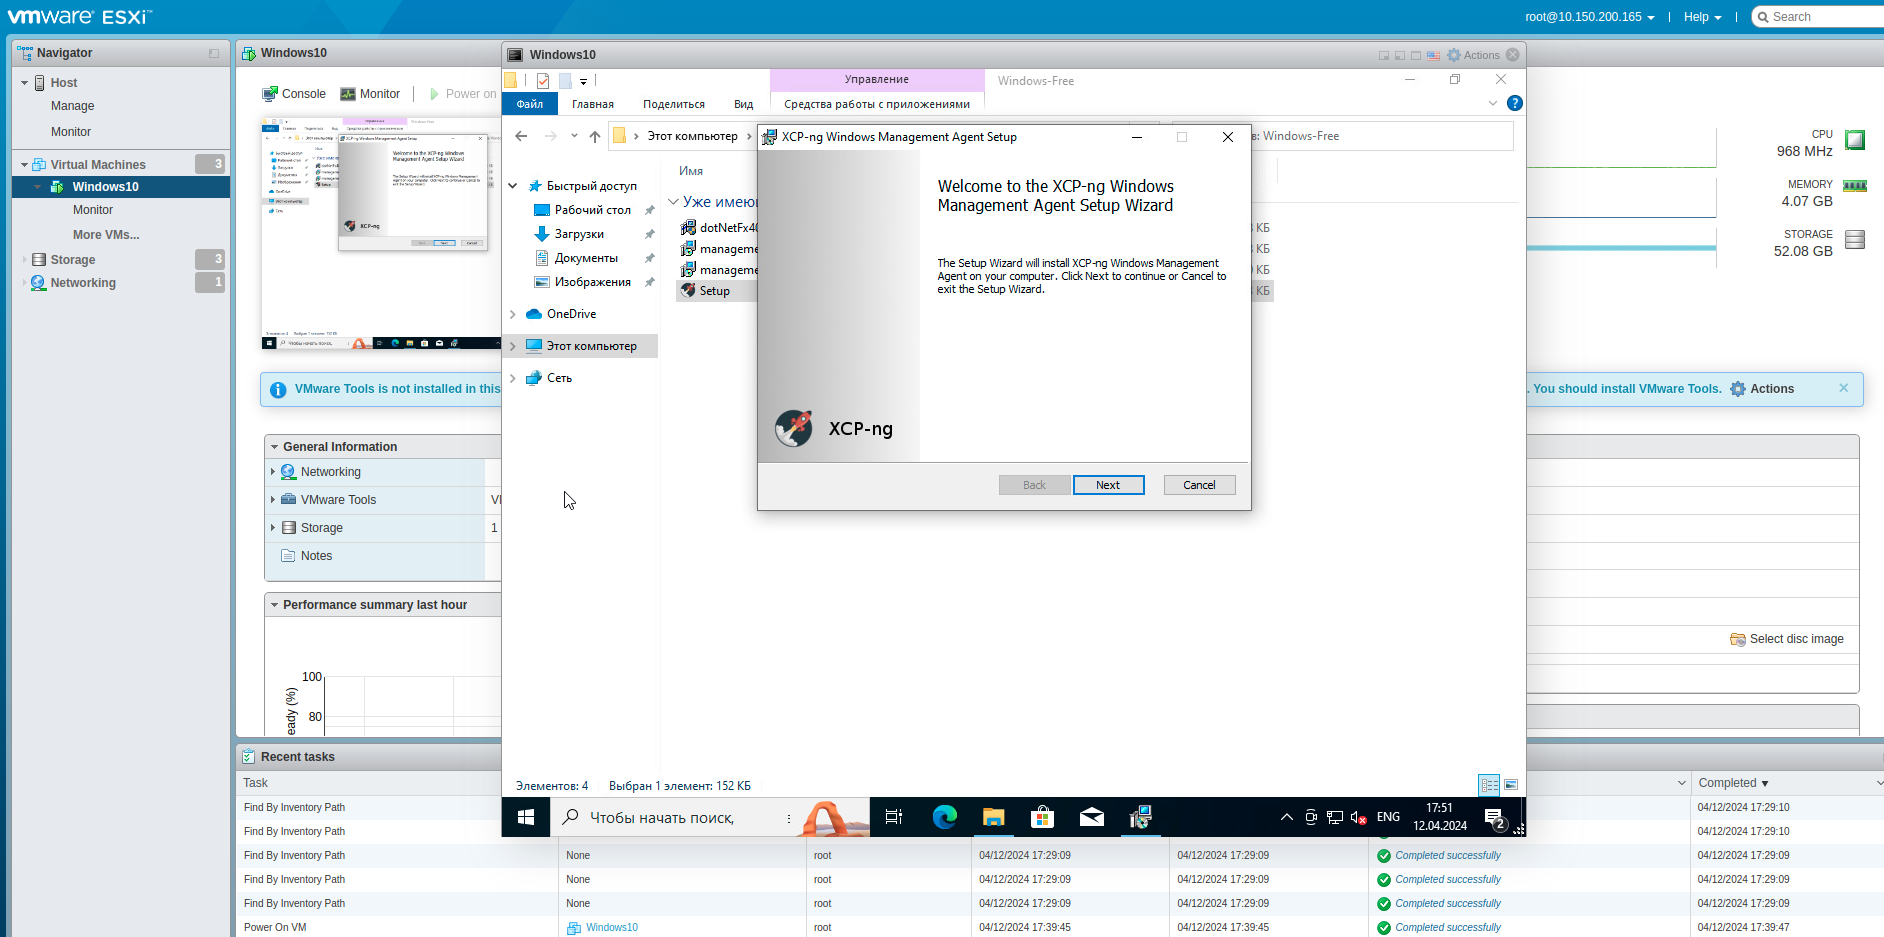Select More VMs... in the Navigator

pyautogui.click(x=106, y=235)
